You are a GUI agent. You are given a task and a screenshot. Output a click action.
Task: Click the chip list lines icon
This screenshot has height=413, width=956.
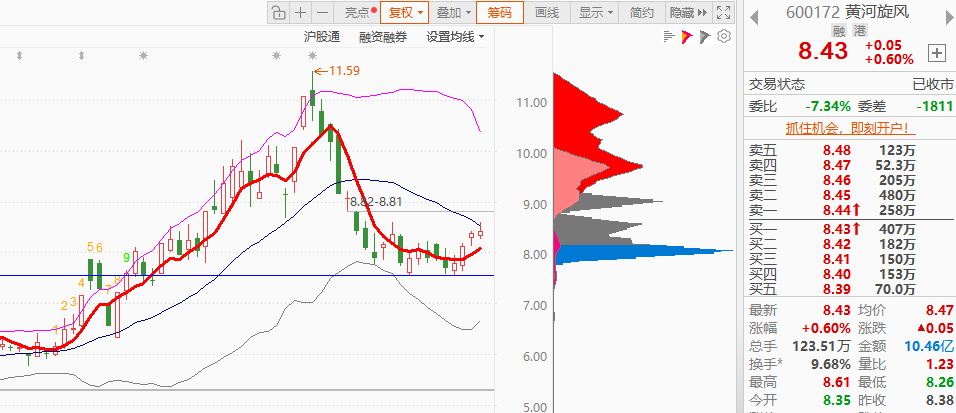[669, 37]
